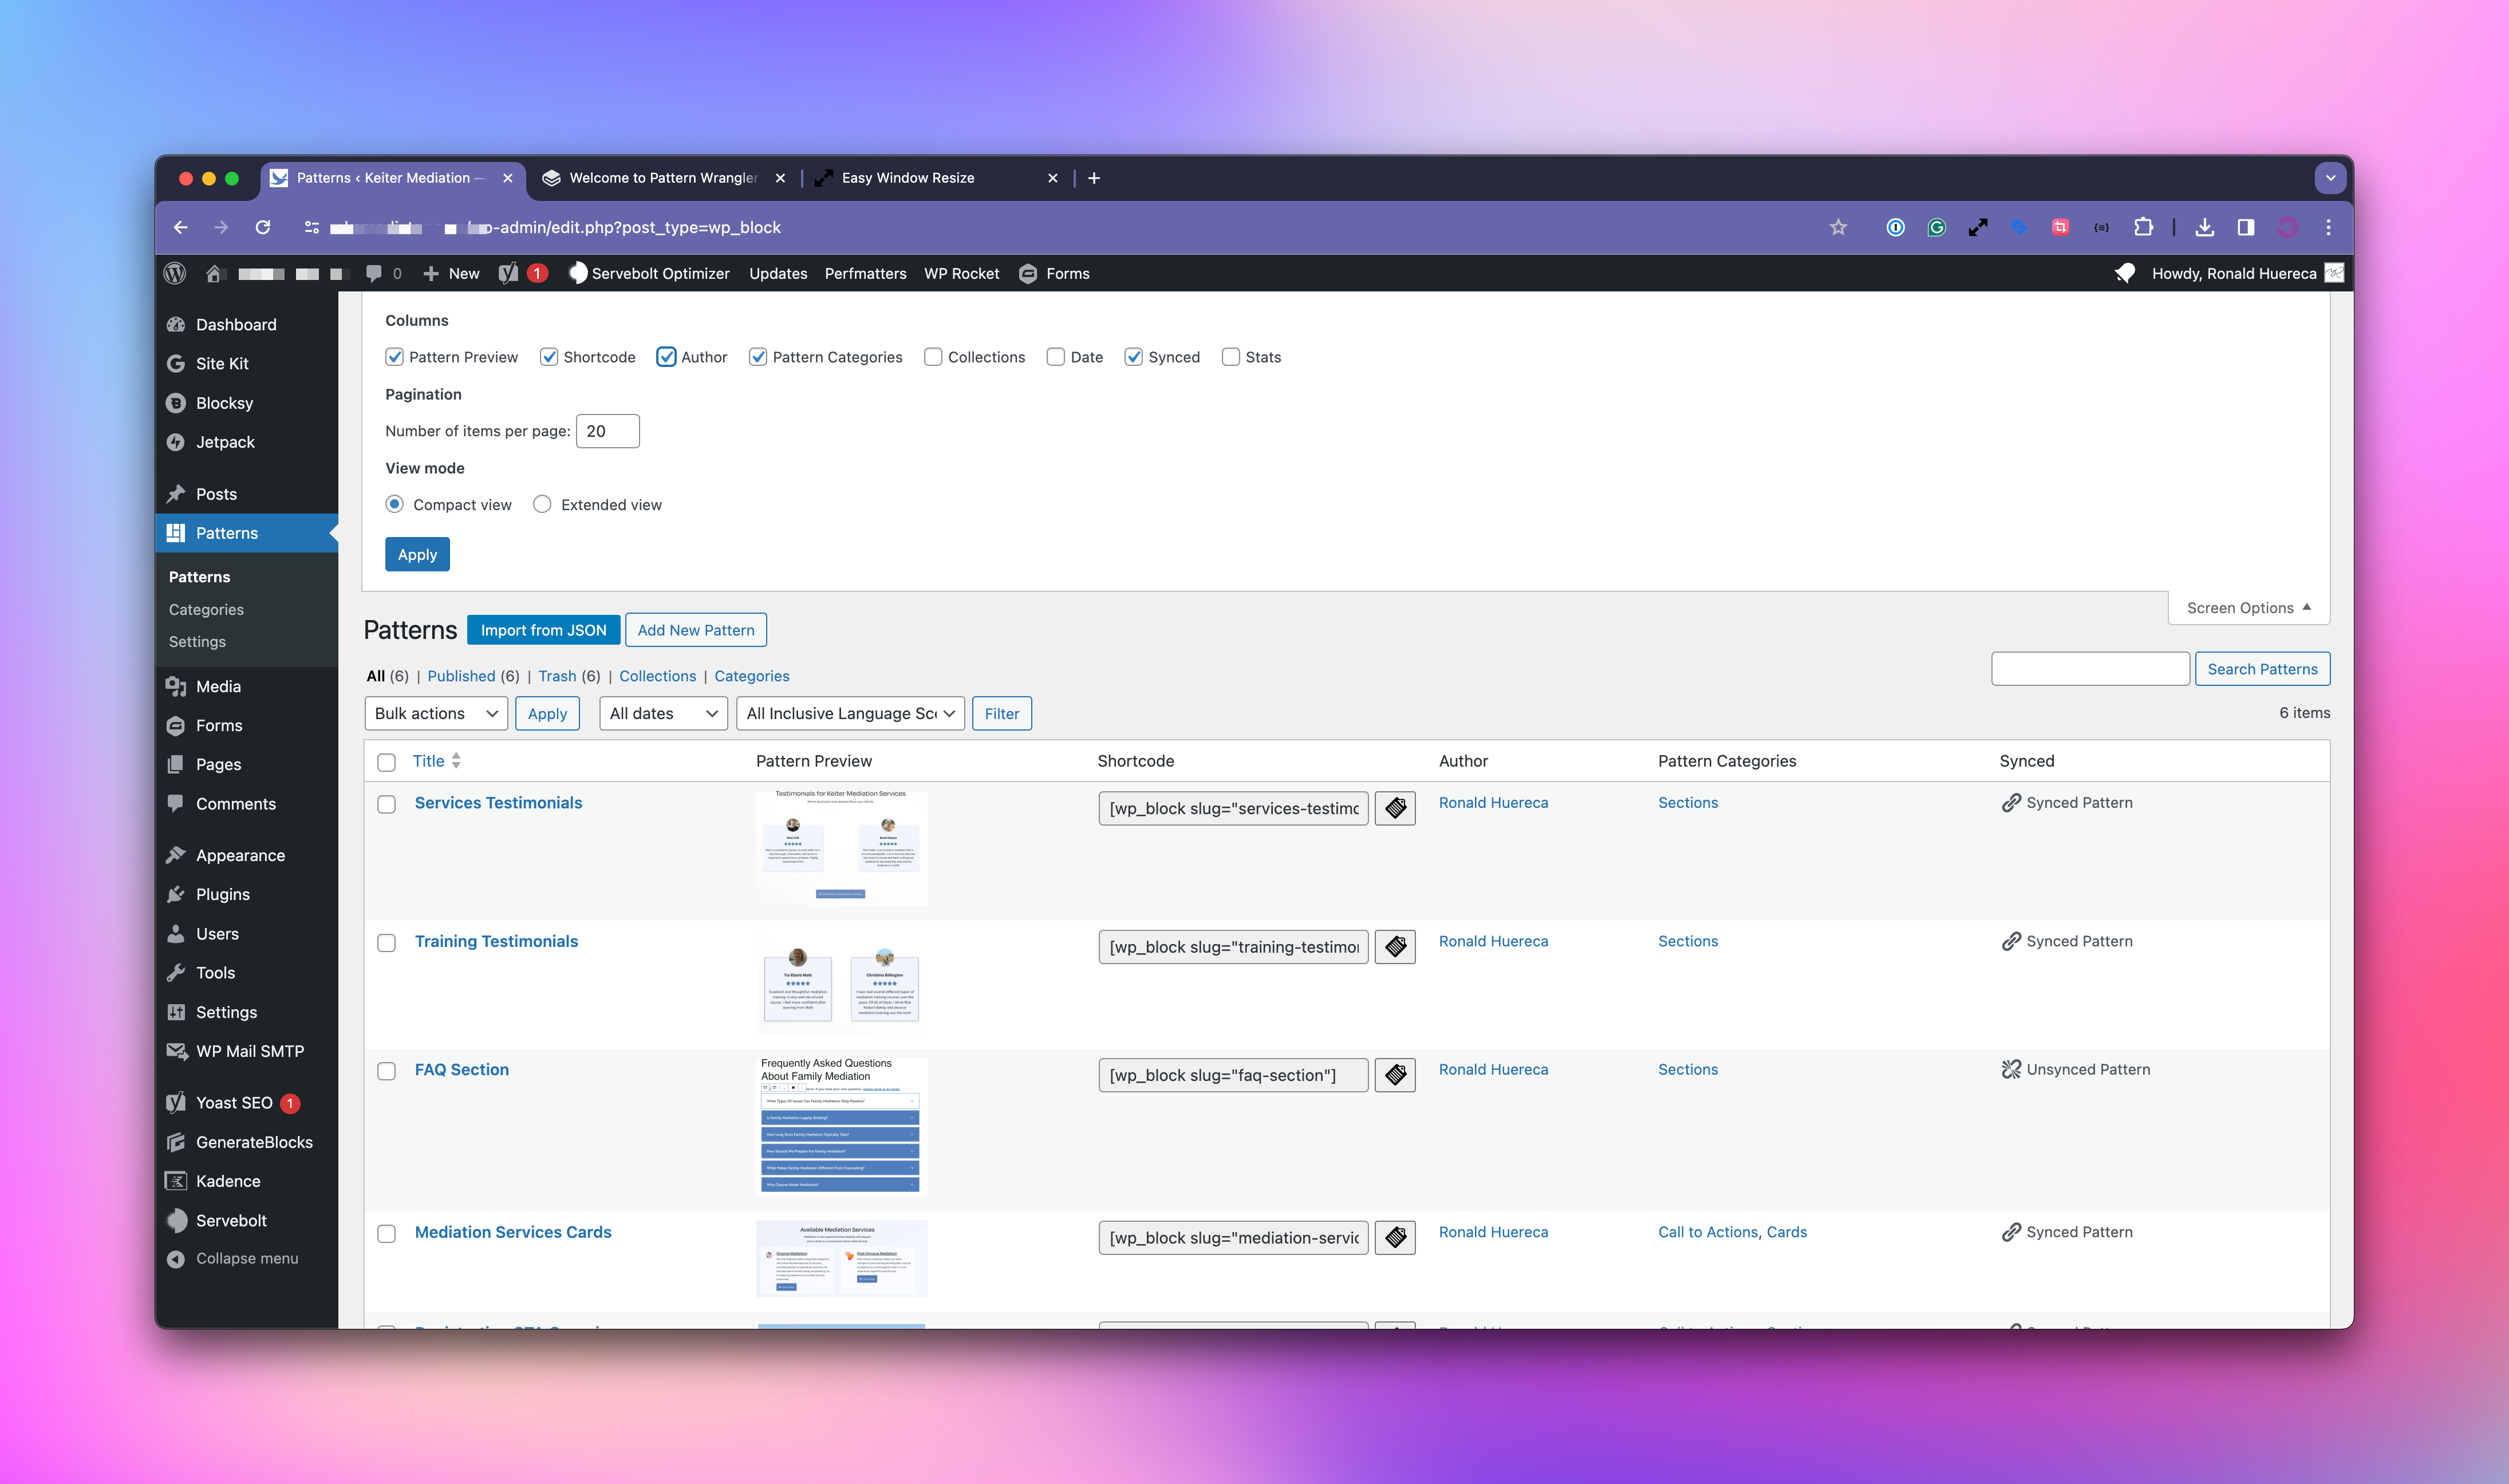Check the select-all checkbox in table header

386,762
